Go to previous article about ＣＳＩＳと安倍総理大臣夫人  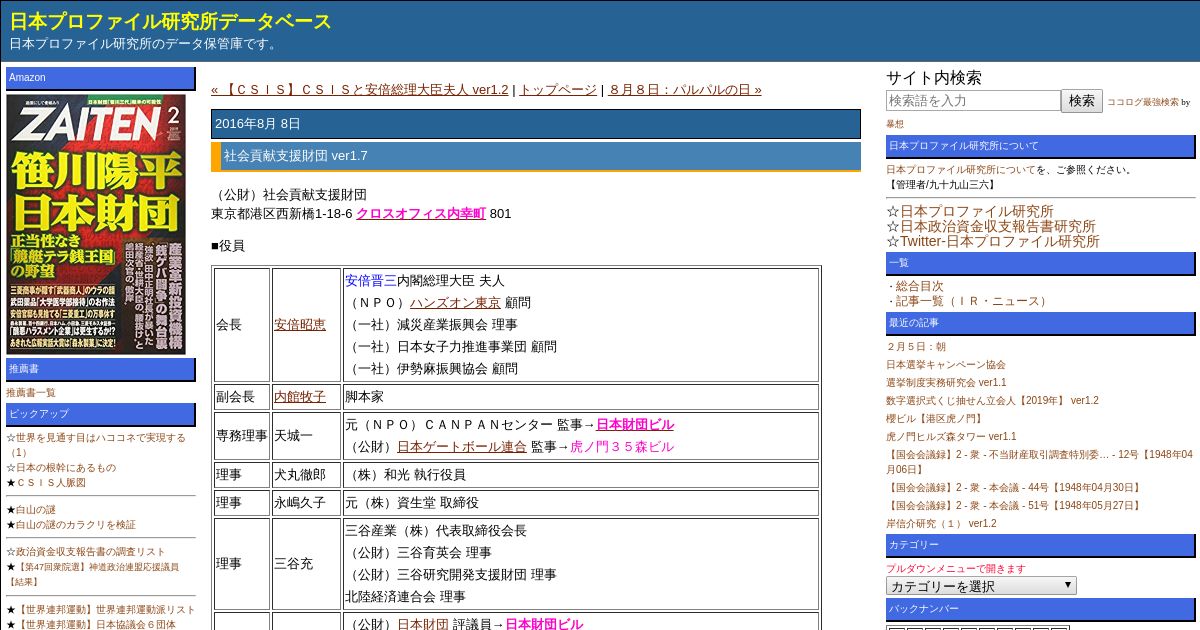click(x=359, y=89)
